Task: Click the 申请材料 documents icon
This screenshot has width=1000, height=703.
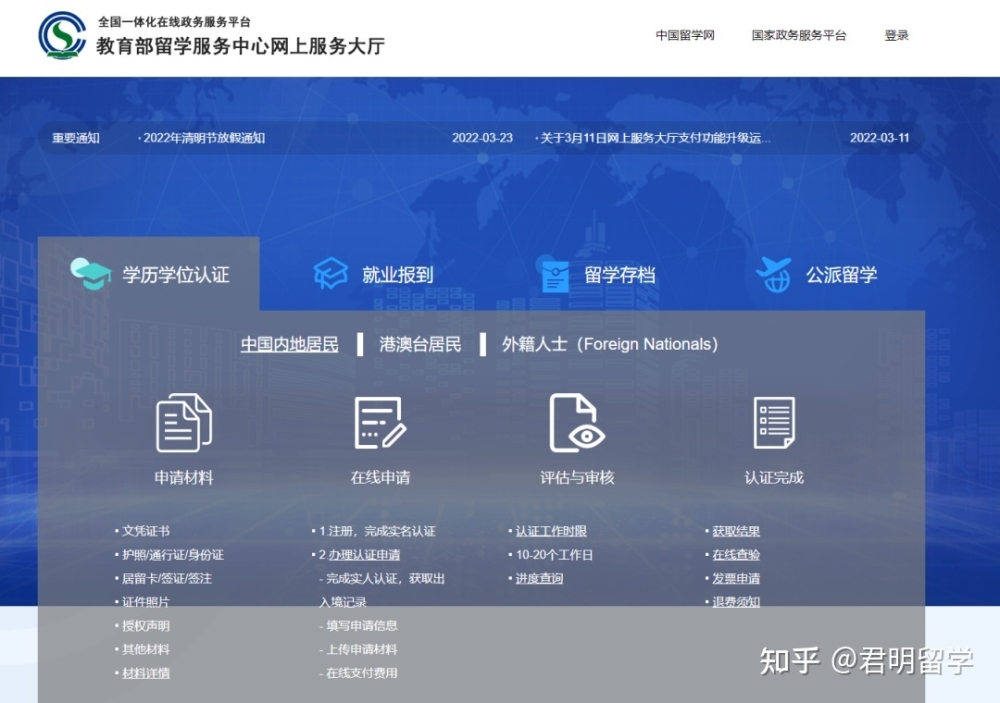Action: 184,422
